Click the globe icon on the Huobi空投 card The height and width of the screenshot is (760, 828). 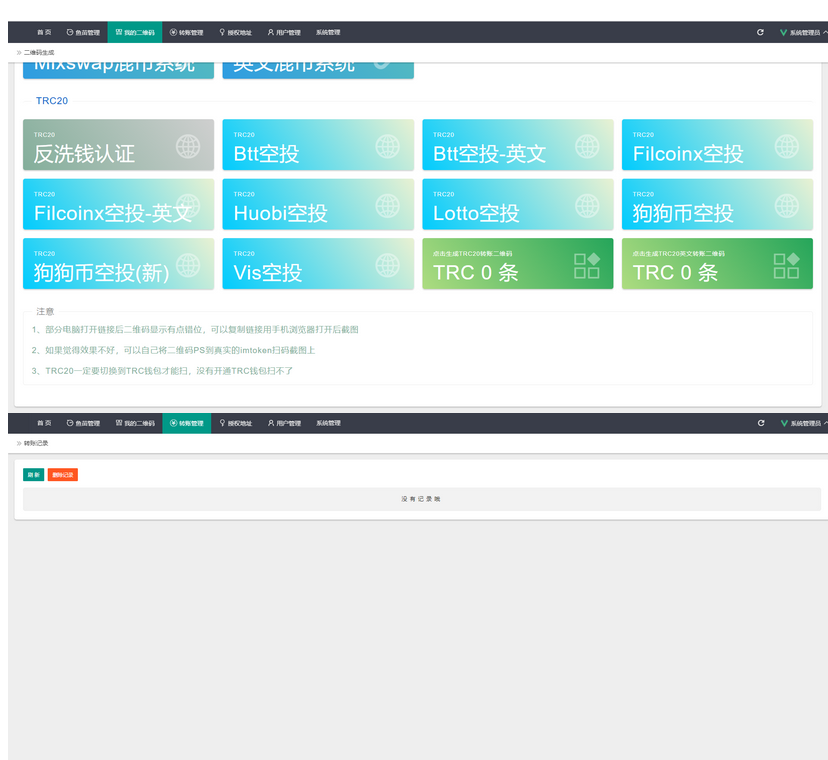388,206
